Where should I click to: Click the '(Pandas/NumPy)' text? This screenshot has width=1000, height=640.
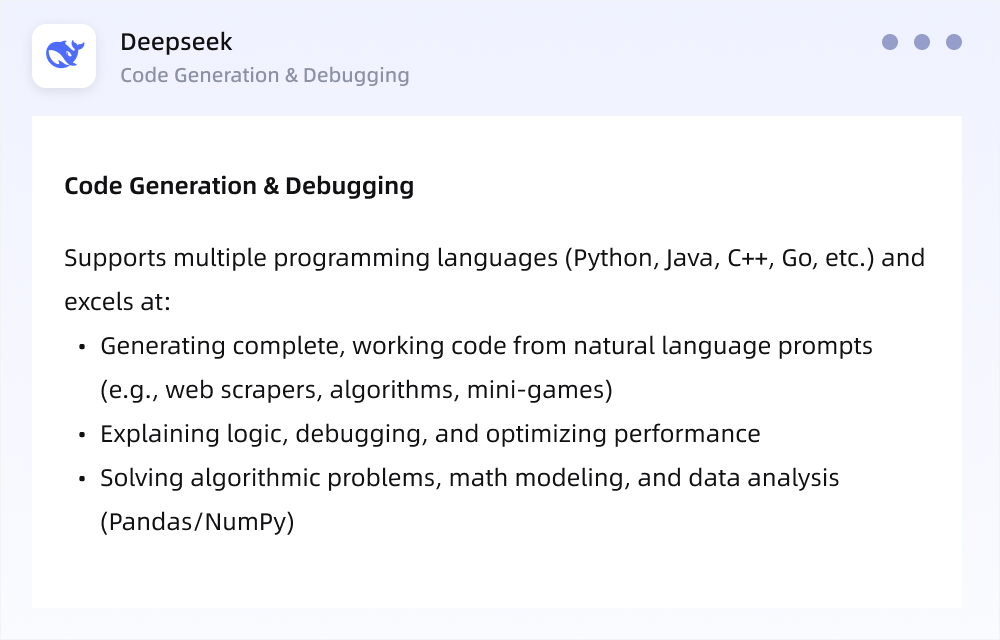pyautogui.click(x=197, y=522)
